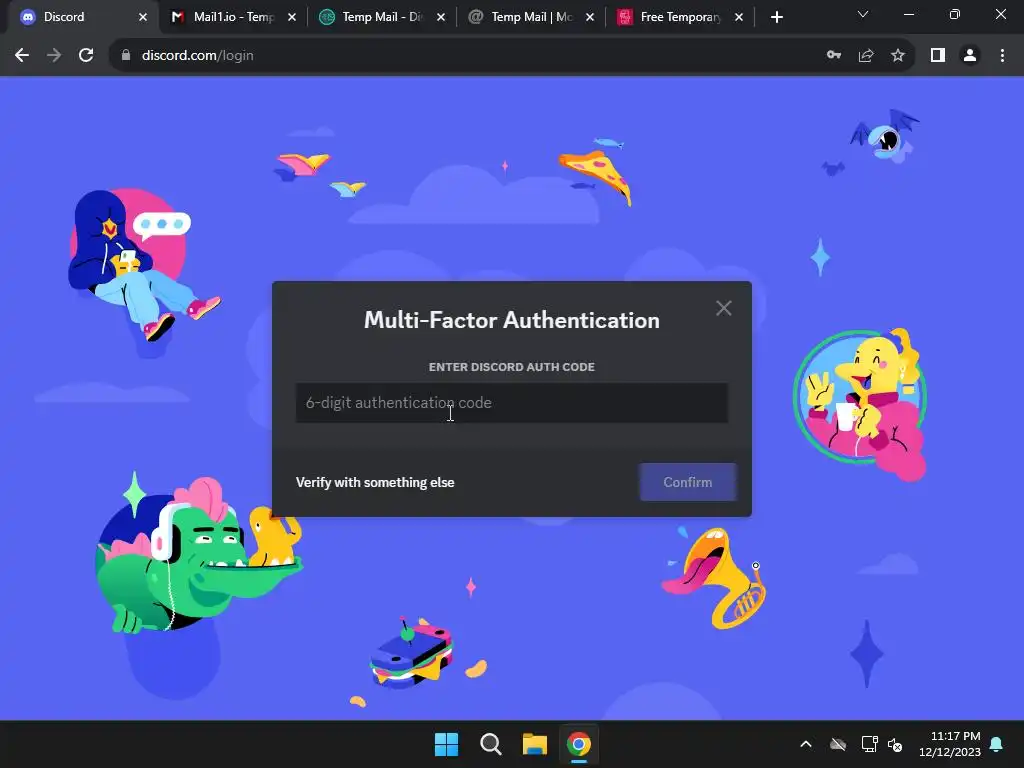Close the Temp Mail | Mo tab

[590, 17]
